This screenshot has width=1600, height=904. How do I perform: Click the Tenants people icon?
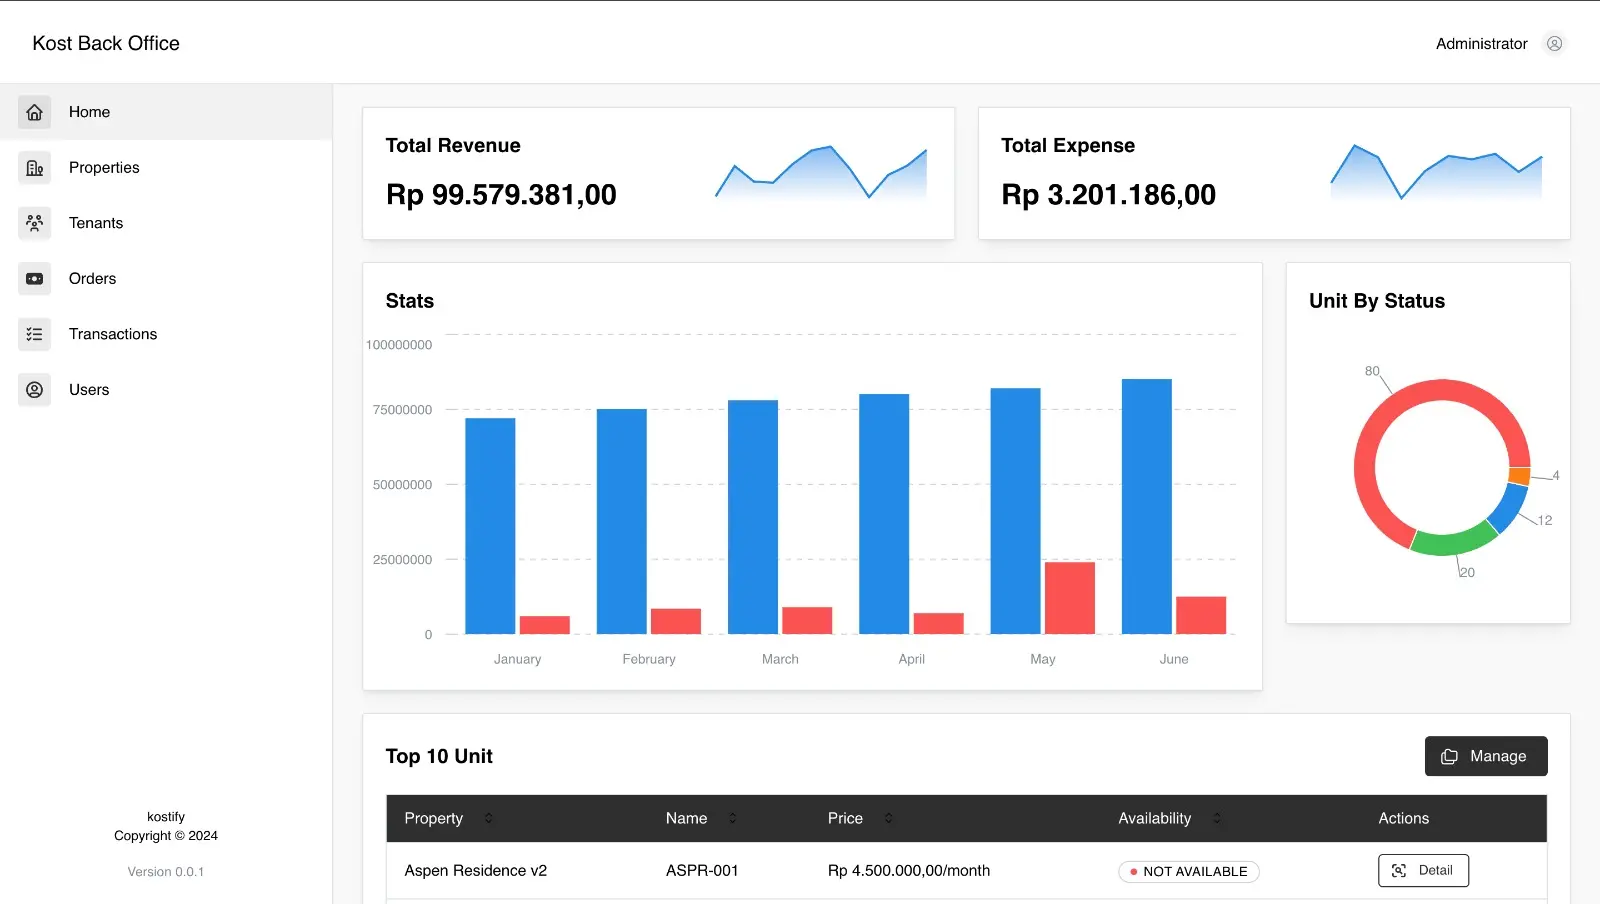coord(34,223)
